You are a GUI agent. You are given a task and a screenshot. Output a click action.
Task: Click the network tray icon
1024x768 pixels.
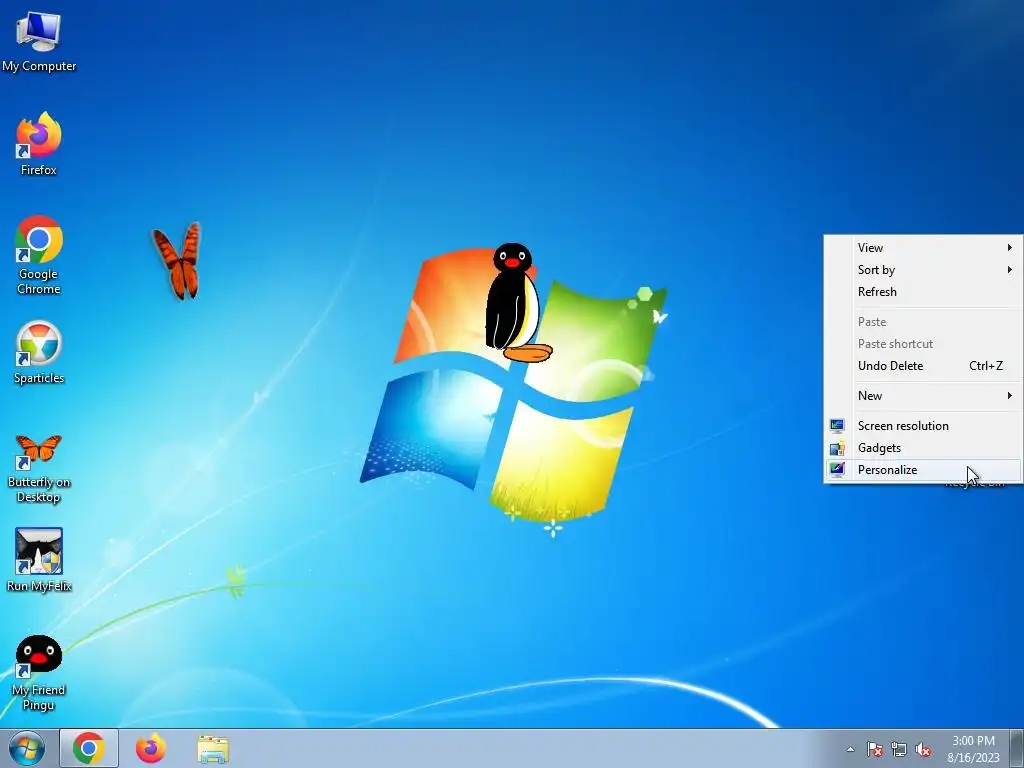pyautogui.click(x=899, y=749)
